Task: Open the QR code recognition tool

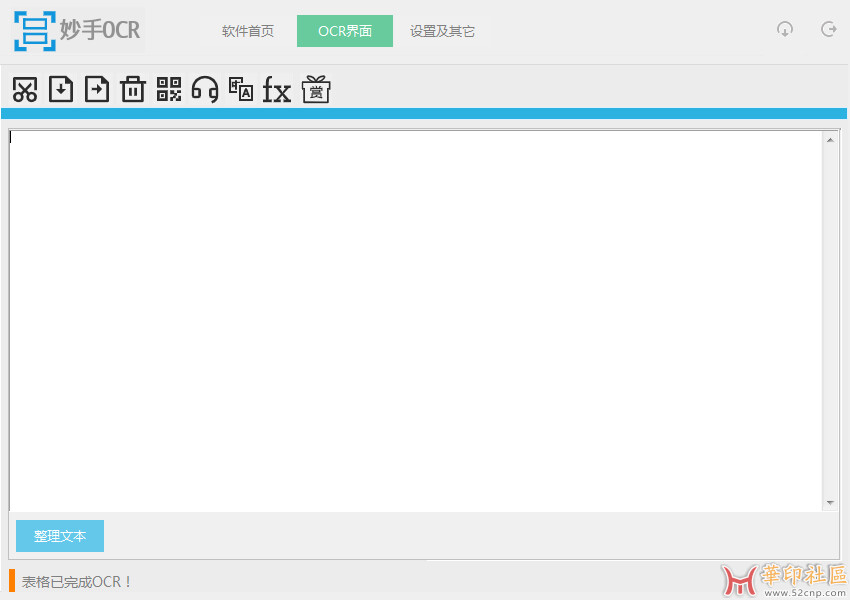Action: [x=169, y=90]
